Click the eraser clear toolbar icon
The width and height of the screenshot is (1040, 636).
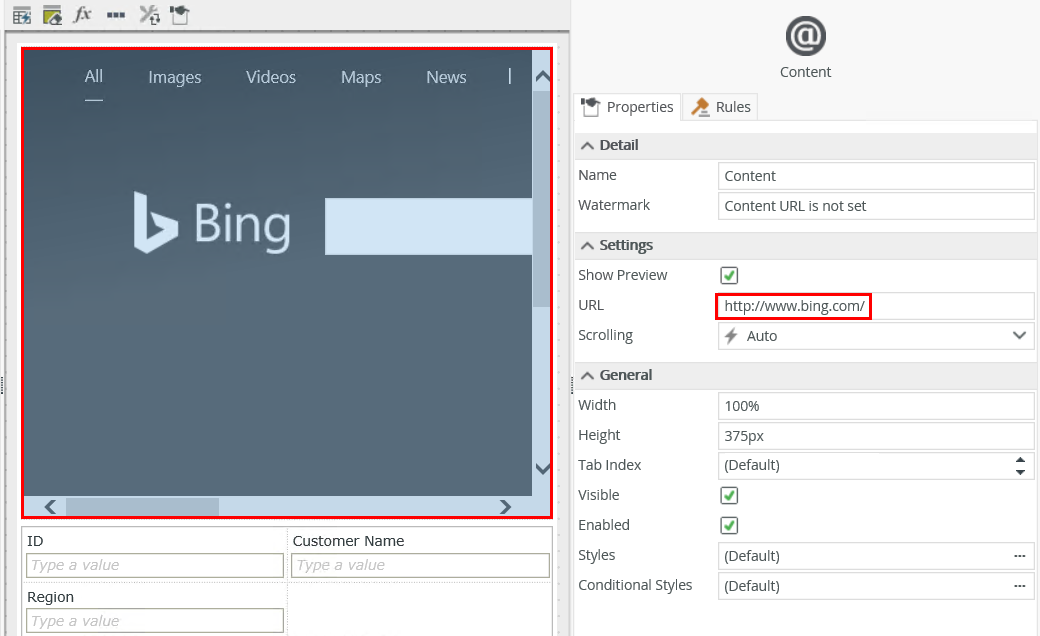(52, 15)
